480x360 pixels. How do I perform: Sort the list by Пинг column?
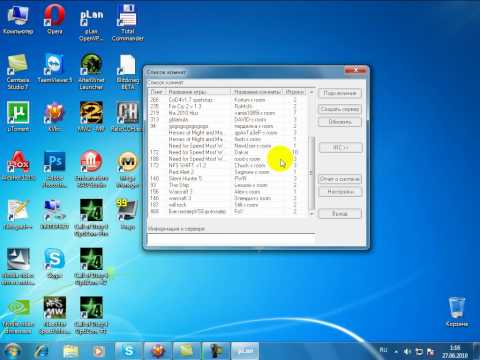pos(157,92)
